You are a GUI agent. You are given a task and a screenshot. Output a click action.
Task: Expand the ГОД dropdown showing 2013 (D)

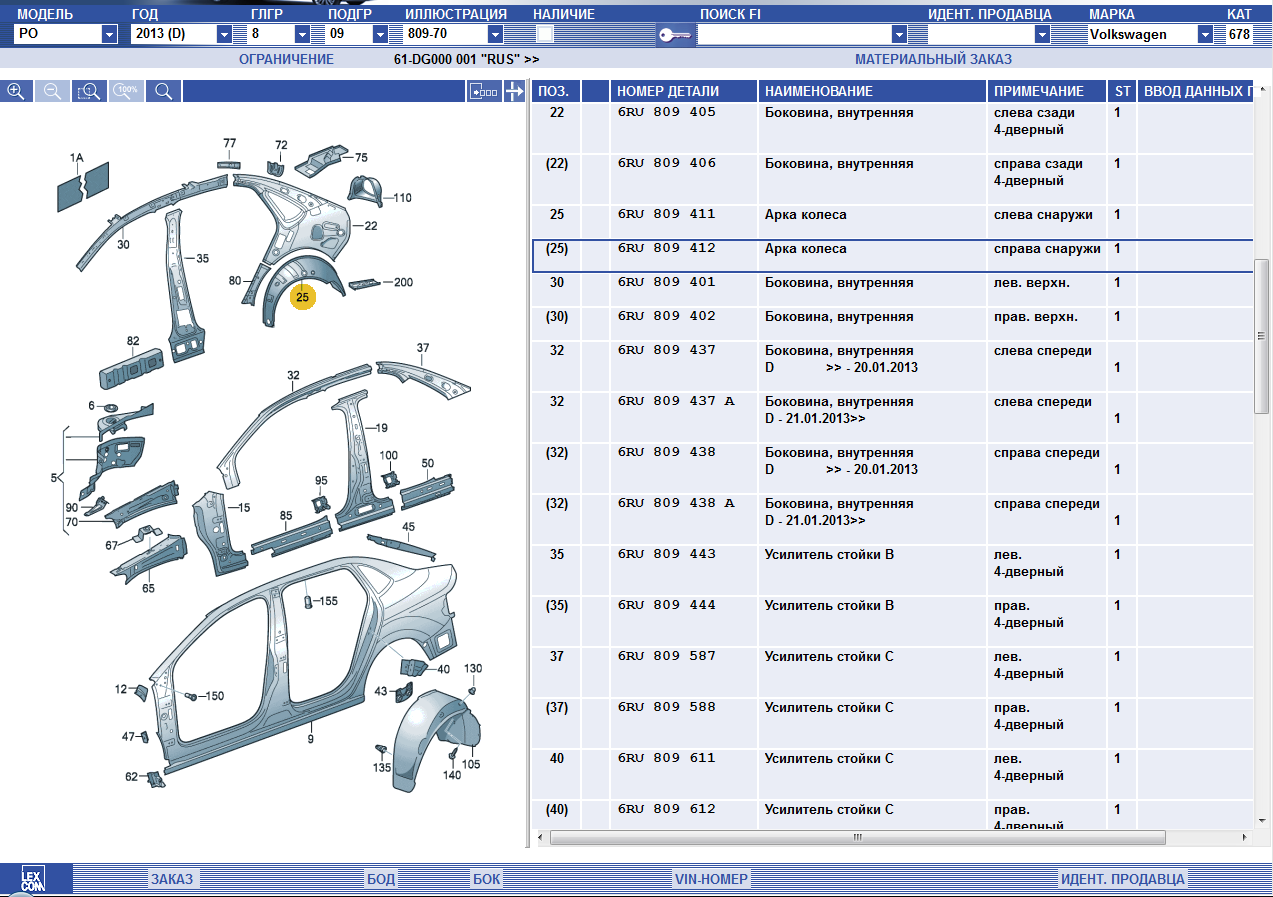tap(224, 34)
